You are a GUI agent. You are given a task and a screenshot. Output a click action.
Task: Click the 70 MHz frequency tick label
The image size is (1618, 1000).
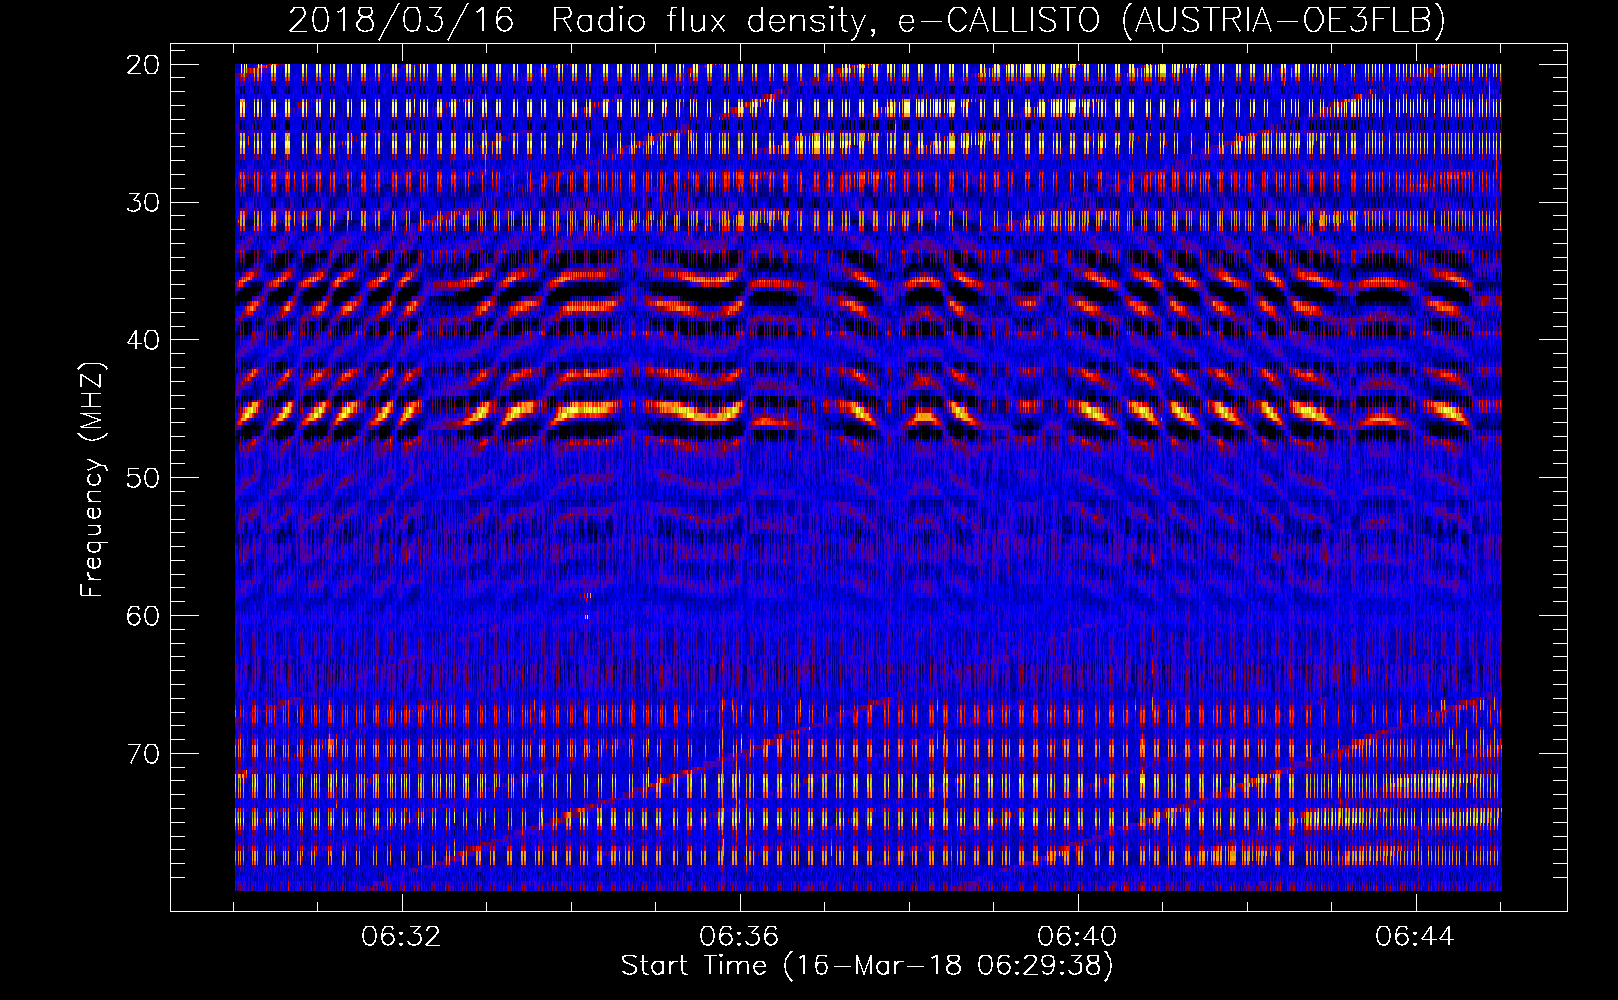coord(143,754)
